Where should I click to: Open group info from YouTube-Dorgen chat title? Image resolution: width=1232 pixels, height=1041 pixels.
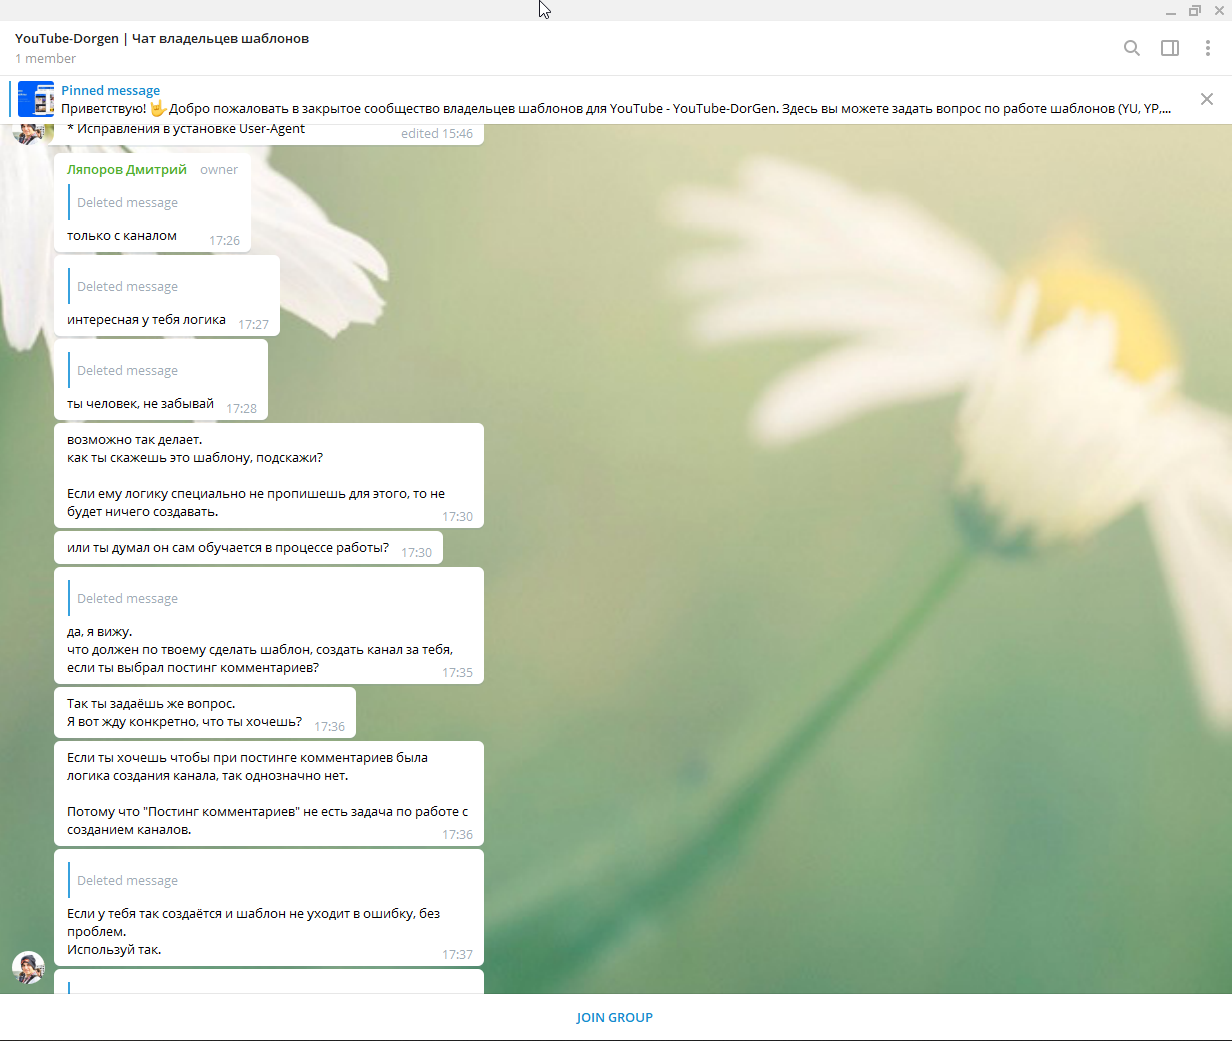pos(162,38)
